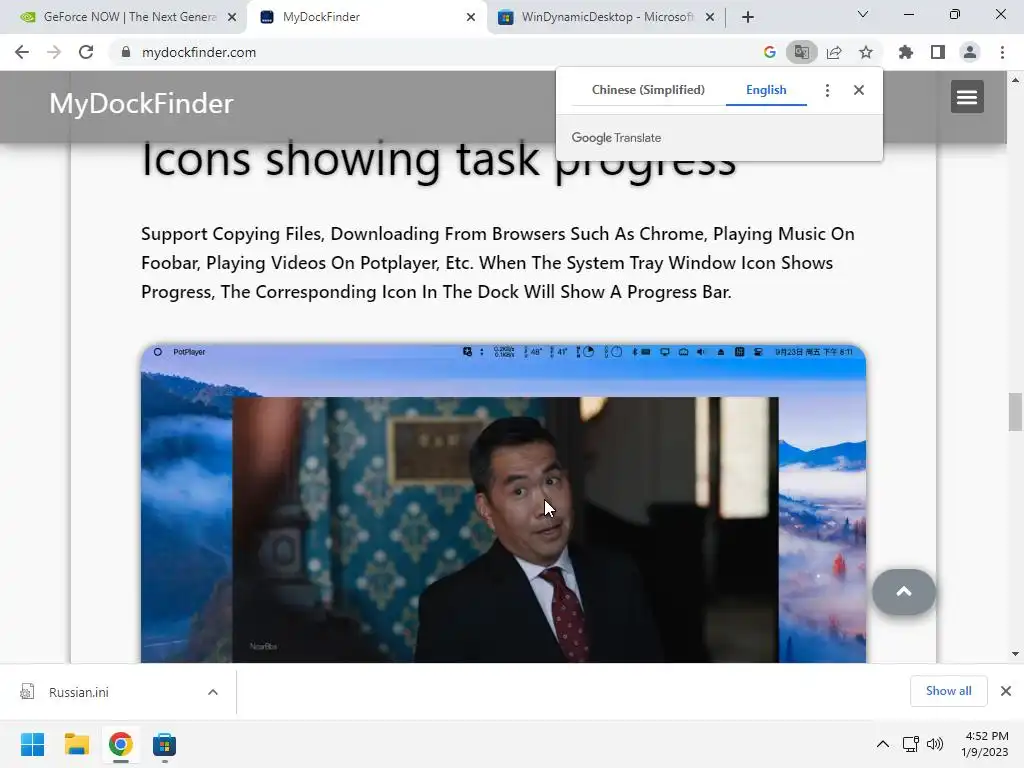Click the volume speaker tray icon
Image resolution: width=1024 pixels, height=768 pixels.
[935, 744]
